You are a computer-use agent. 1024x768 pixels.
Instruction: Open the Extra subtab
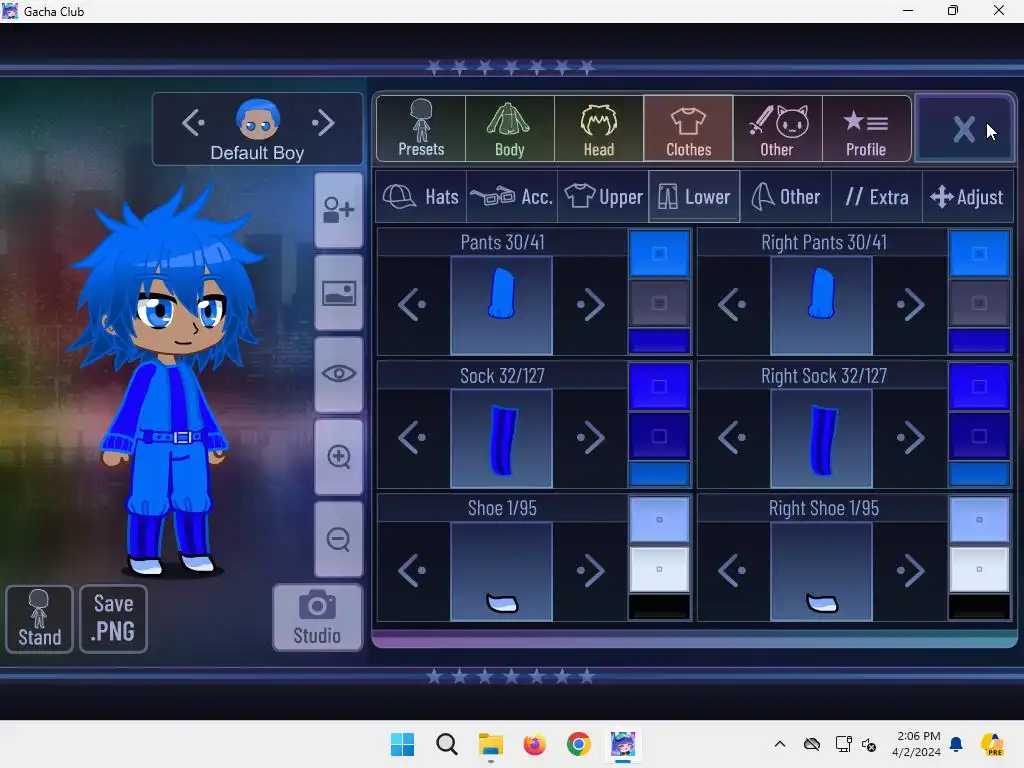[876, 197]
